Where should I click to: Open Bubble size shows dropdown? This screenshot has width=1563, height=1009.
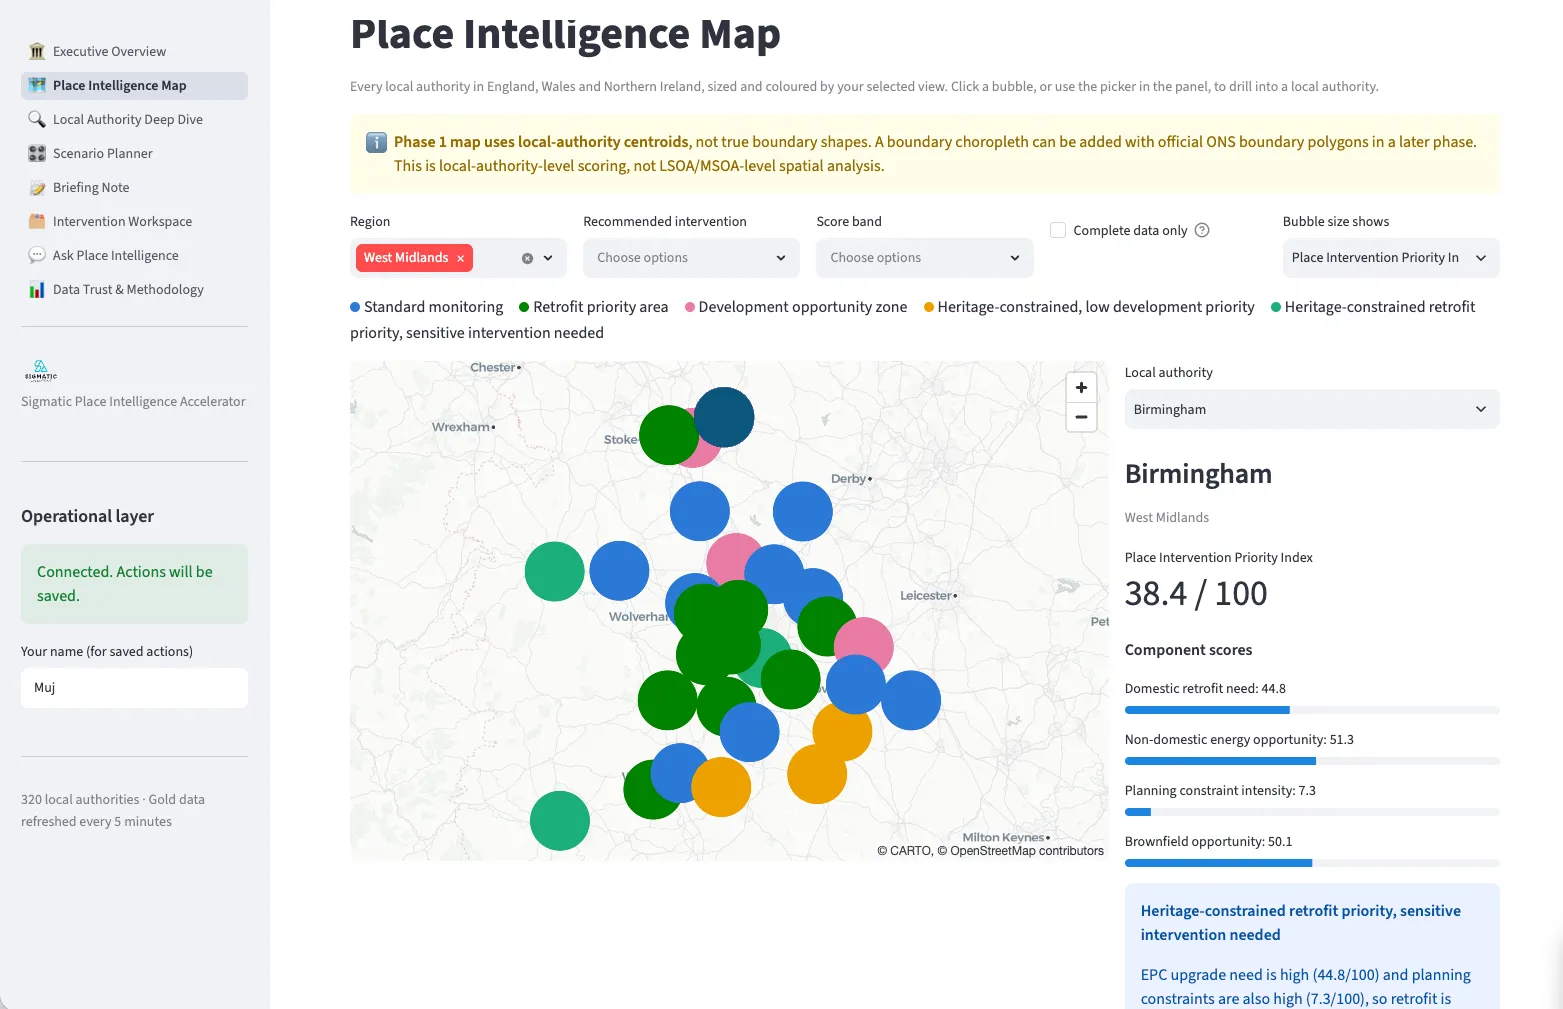point(1391,258)
